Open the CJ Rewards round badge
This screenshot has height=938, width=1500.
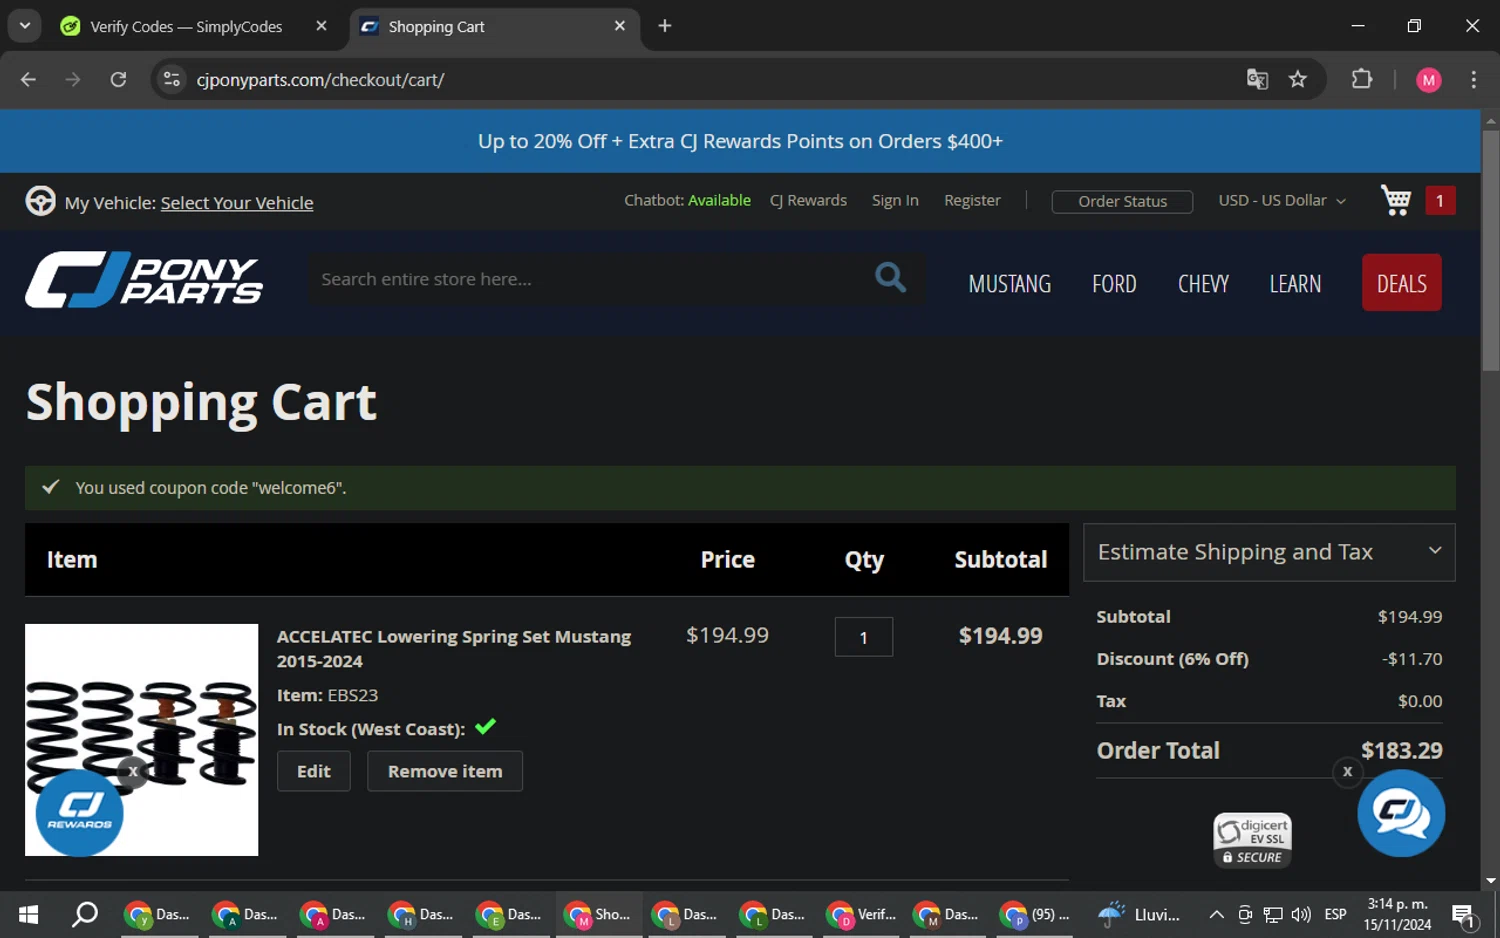tap(80, 812)
